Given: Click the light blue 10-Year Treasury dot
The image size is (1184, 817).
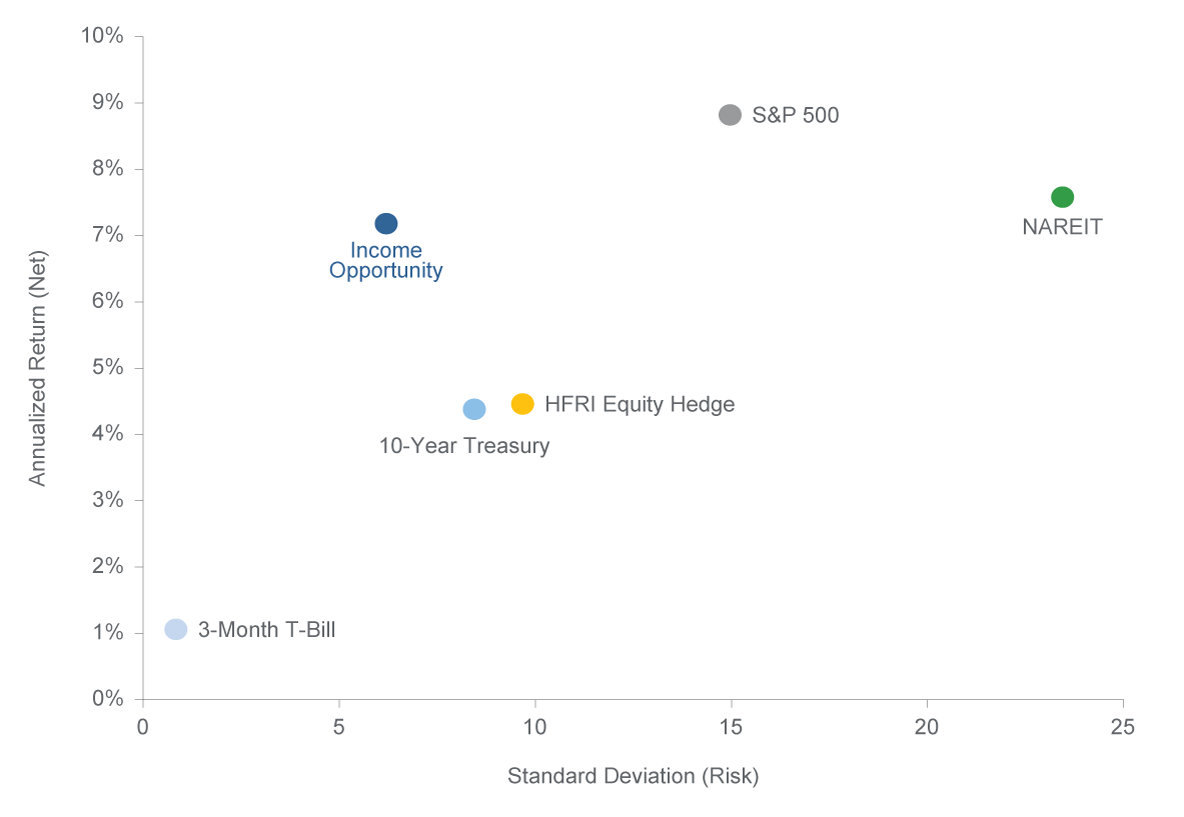Looking at the screenshot, I should coord(474,409).
